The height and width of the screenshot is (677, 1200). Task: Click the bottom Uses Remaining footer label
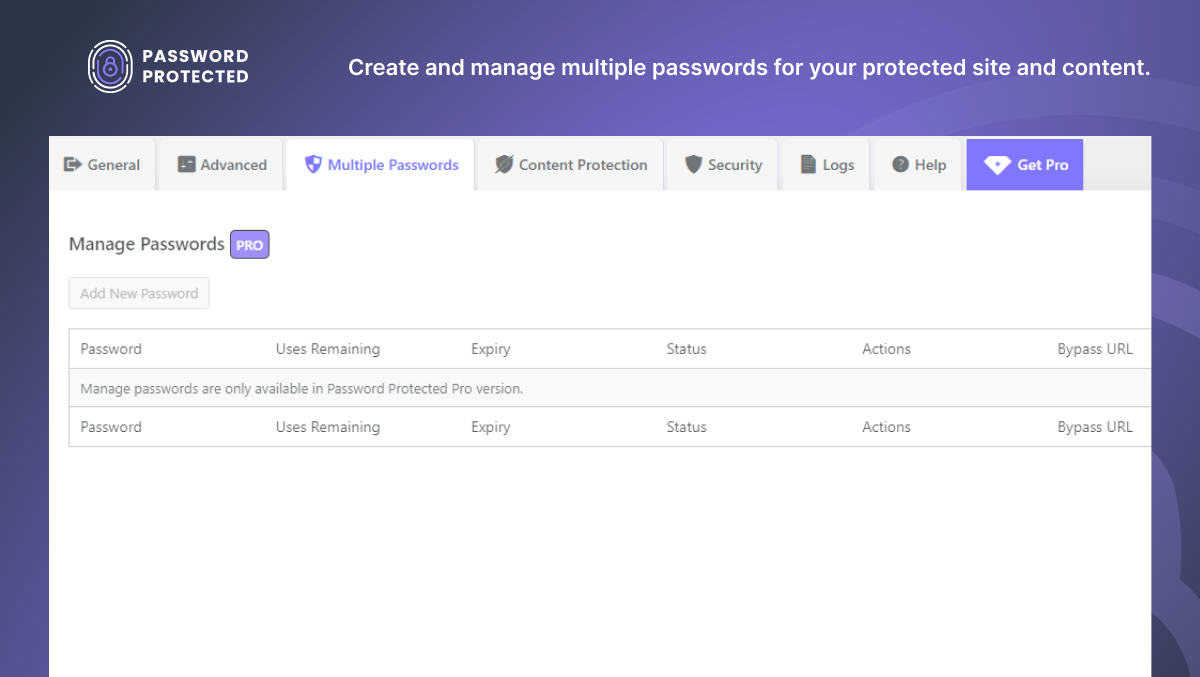pyautogui.click(x=328, y=427)
